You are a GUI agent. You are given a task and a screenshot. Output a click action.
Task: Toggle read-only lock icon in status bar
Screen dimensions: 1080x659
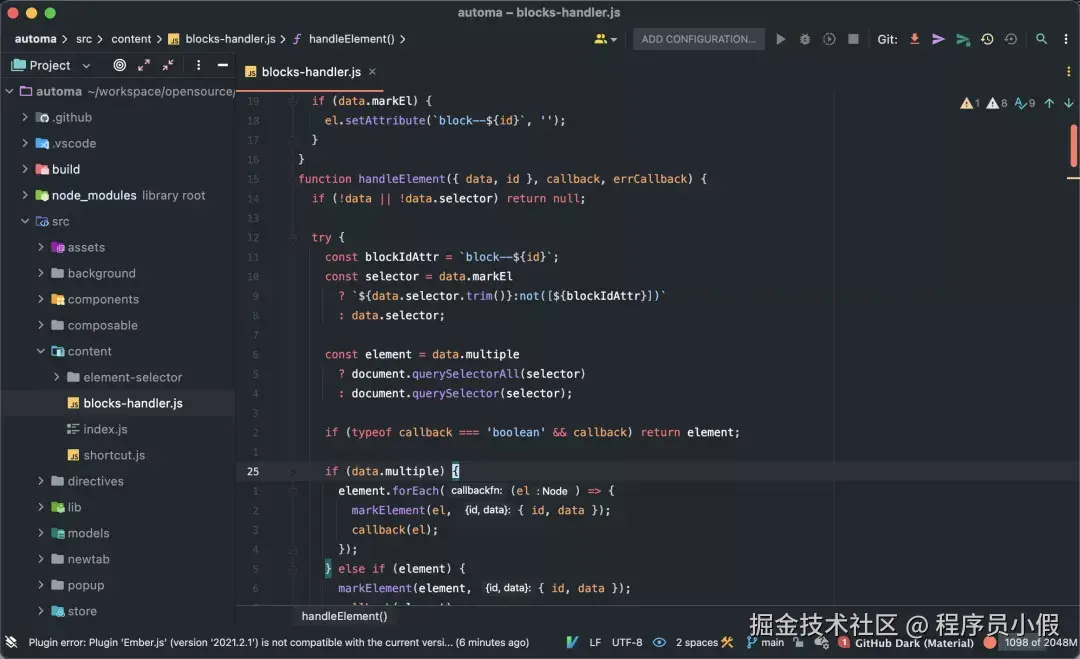coord(798,642)
